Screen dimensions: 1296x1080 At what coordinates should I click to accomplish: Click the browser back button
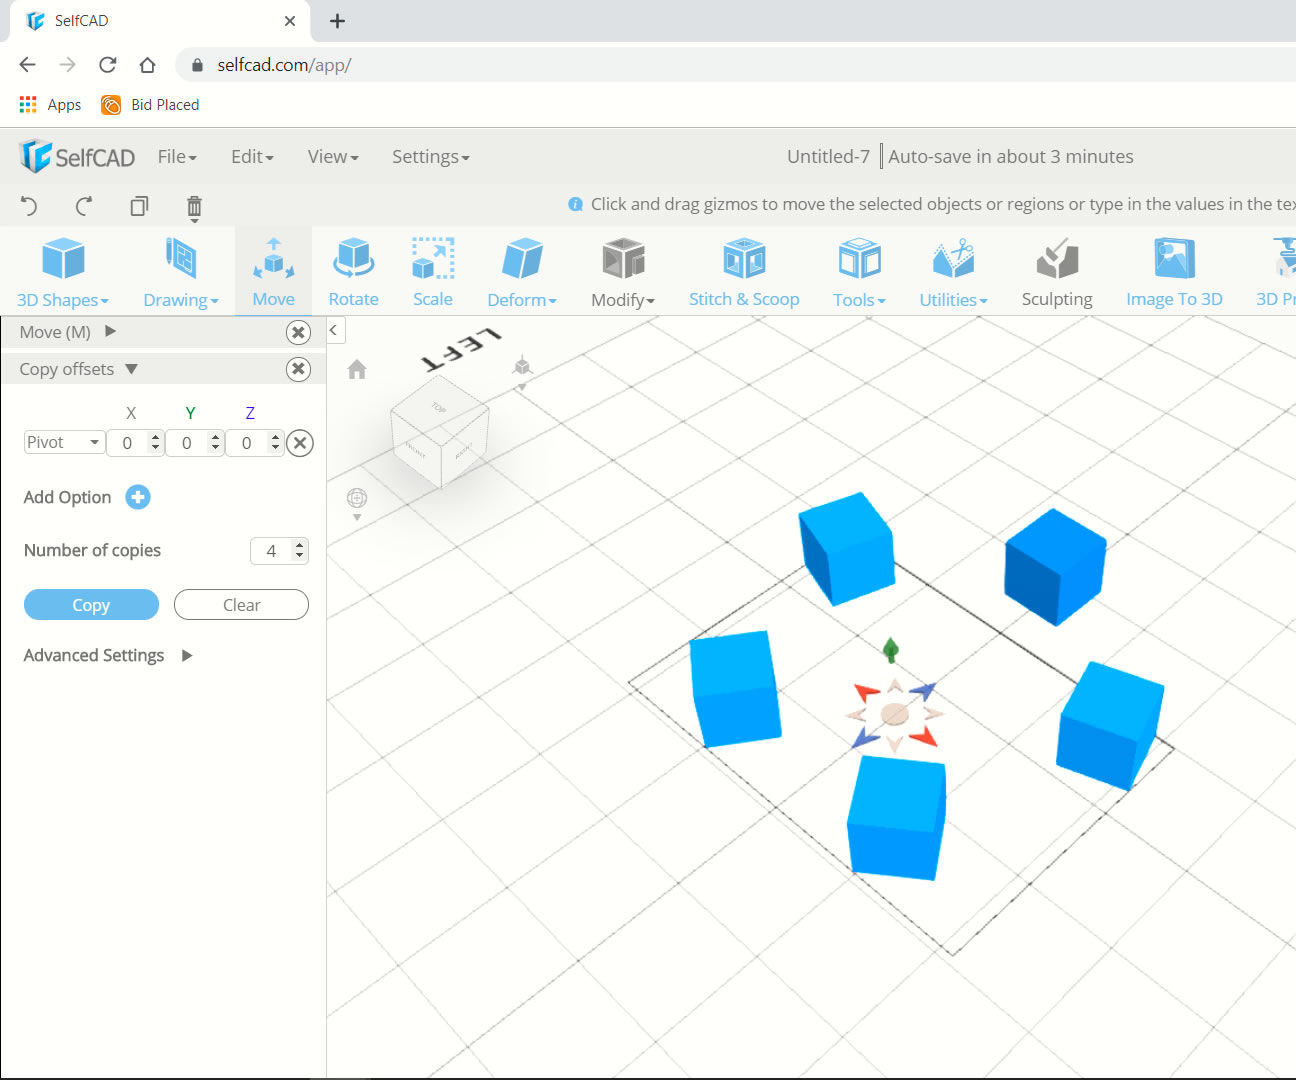point(27,65)
